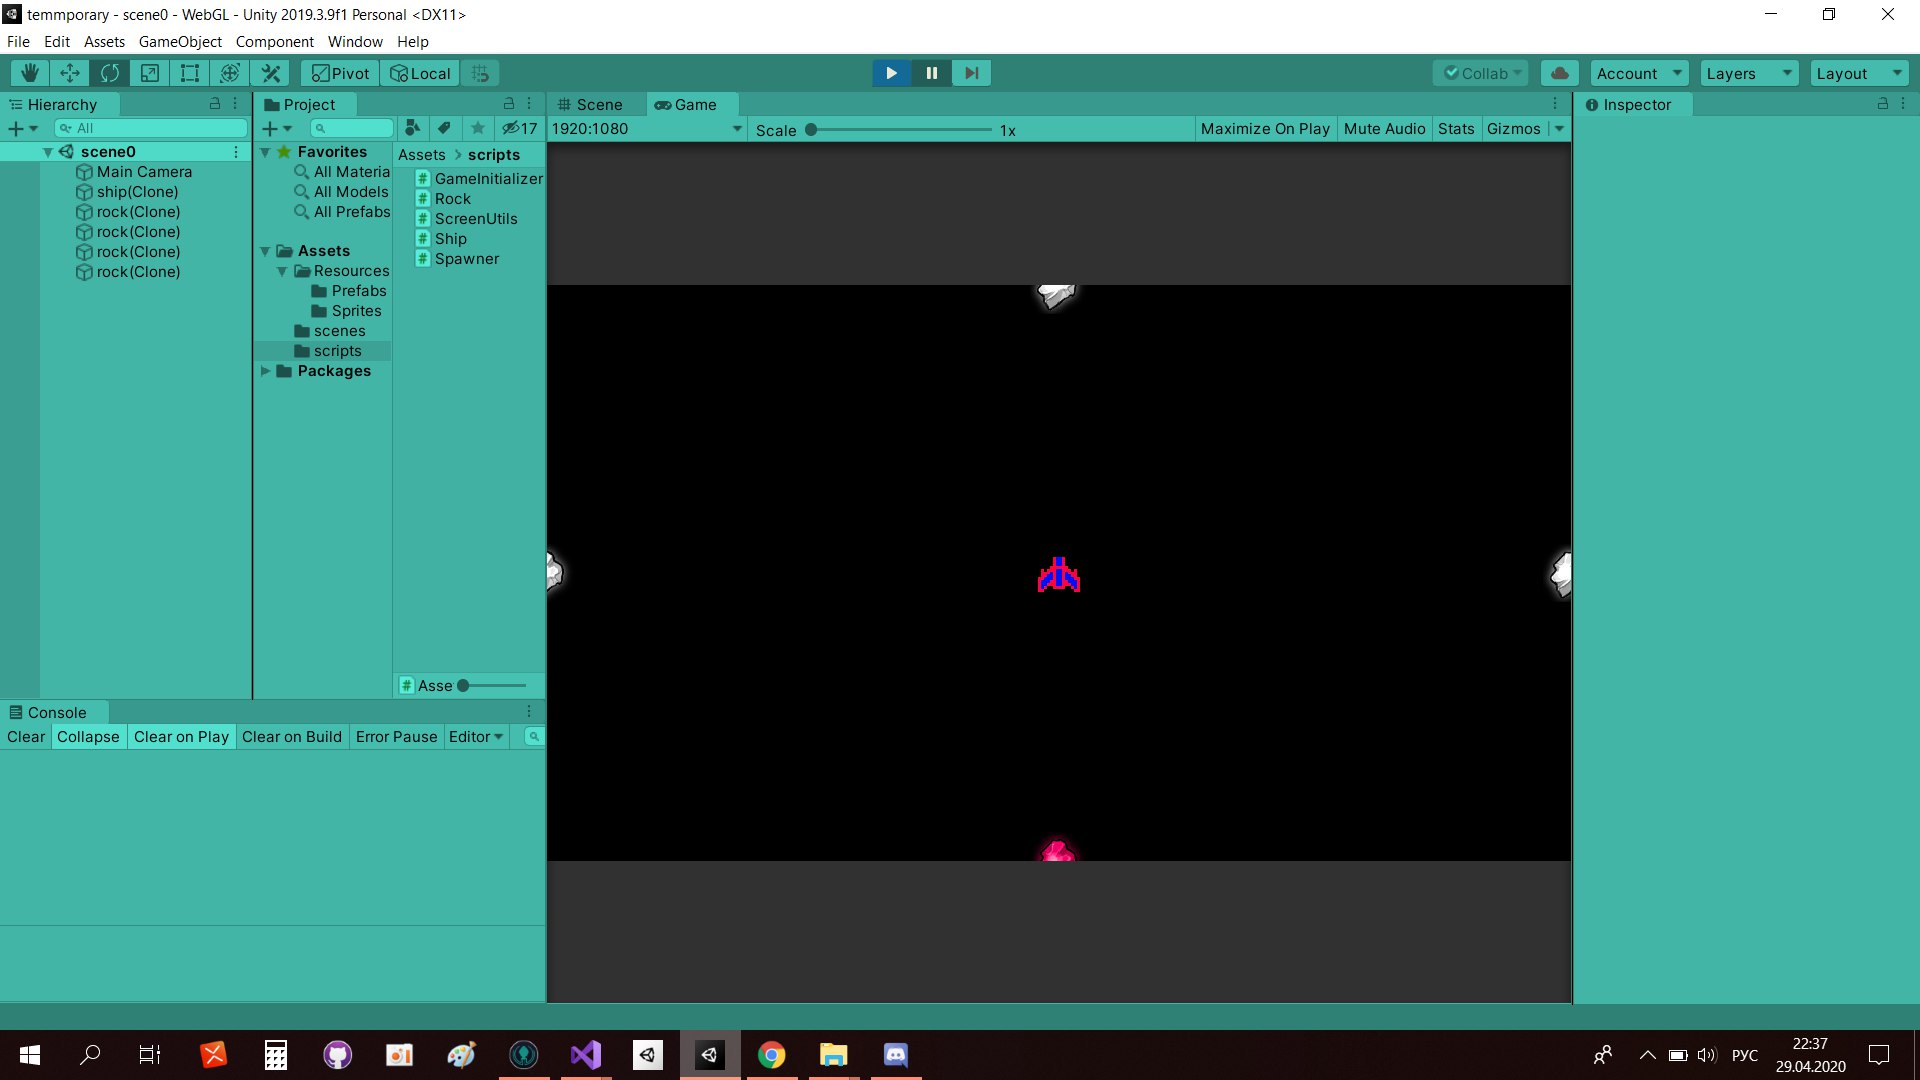Open the Console Editor dropdown
Image resolution: width=1920 pixels, height=1080 pixels.
click(476, 737)
